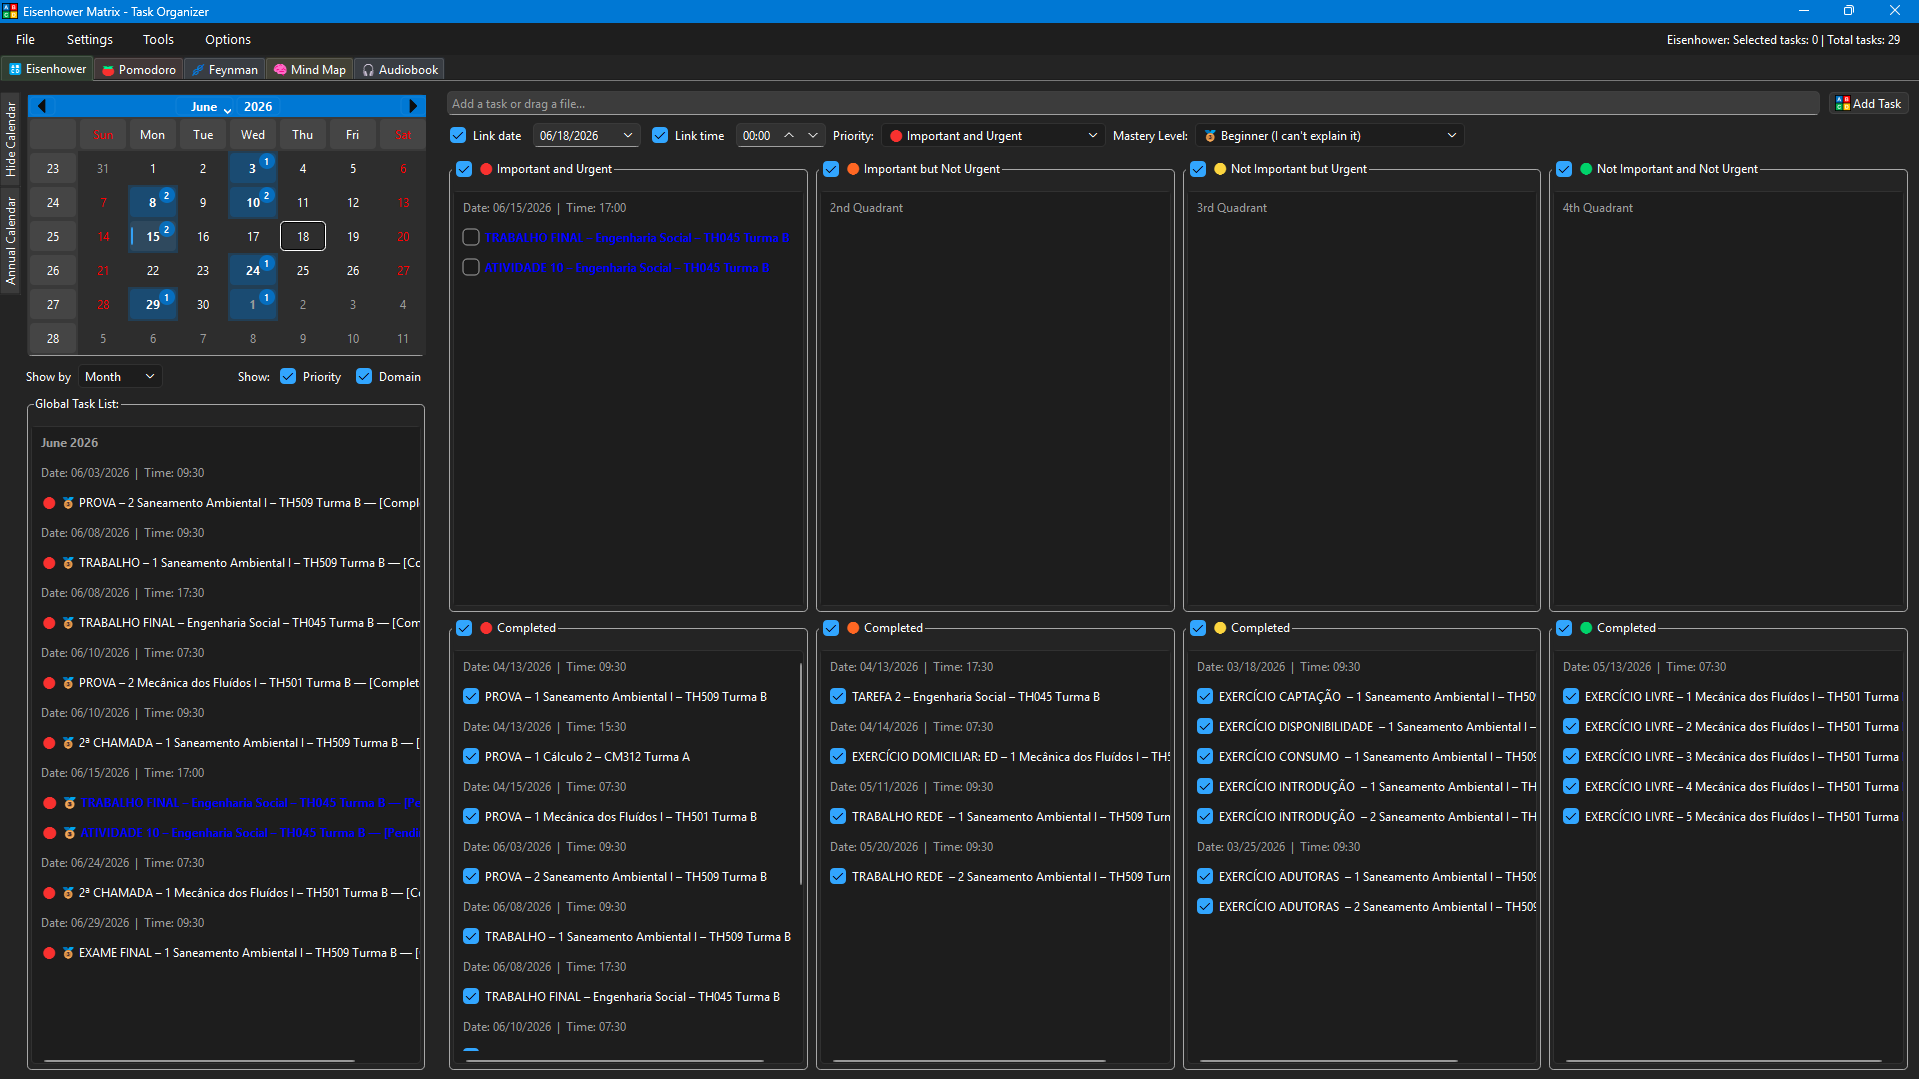Image resolution: width=1919 pixels, height=1079 pixels.
Task: Open the Options menu
Action: (x=228, y=39)
